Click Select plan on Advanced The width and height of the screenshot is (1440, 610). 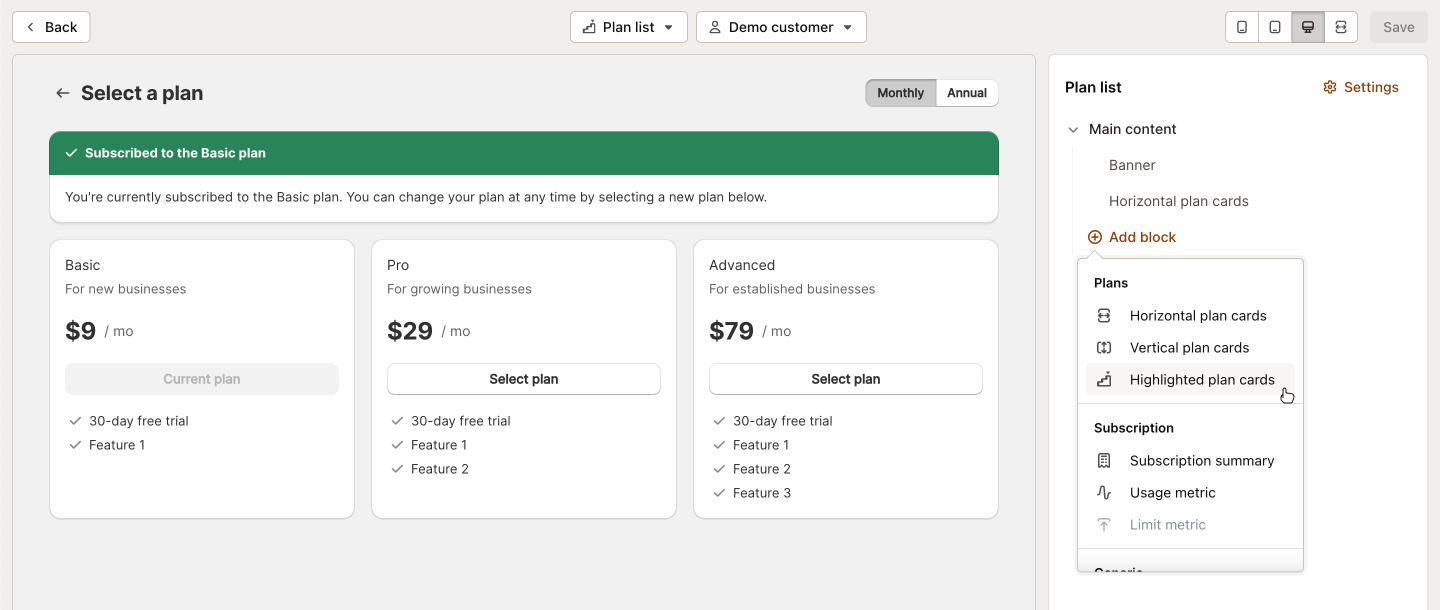(845, 379)
